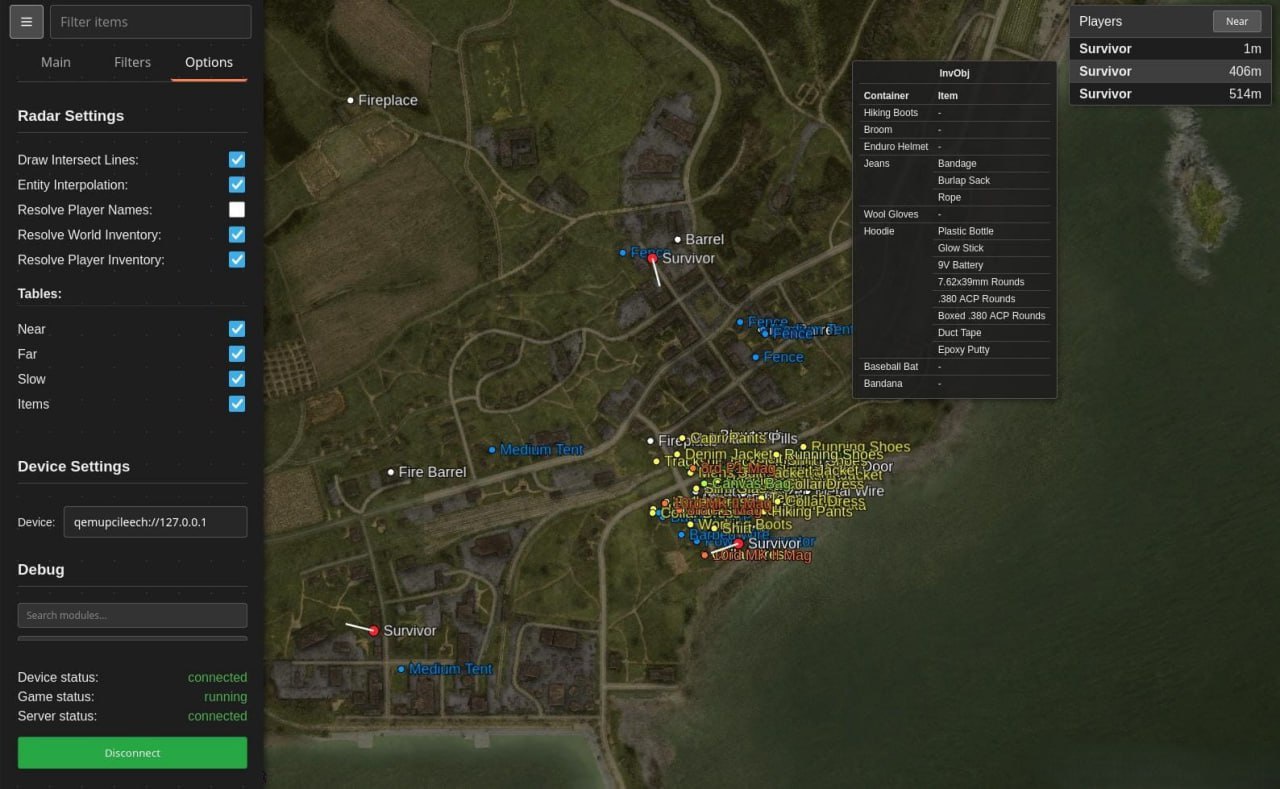Click the Denim Jacket item marker
Screen dimensions: 1280x789
[x=679, y=453]
